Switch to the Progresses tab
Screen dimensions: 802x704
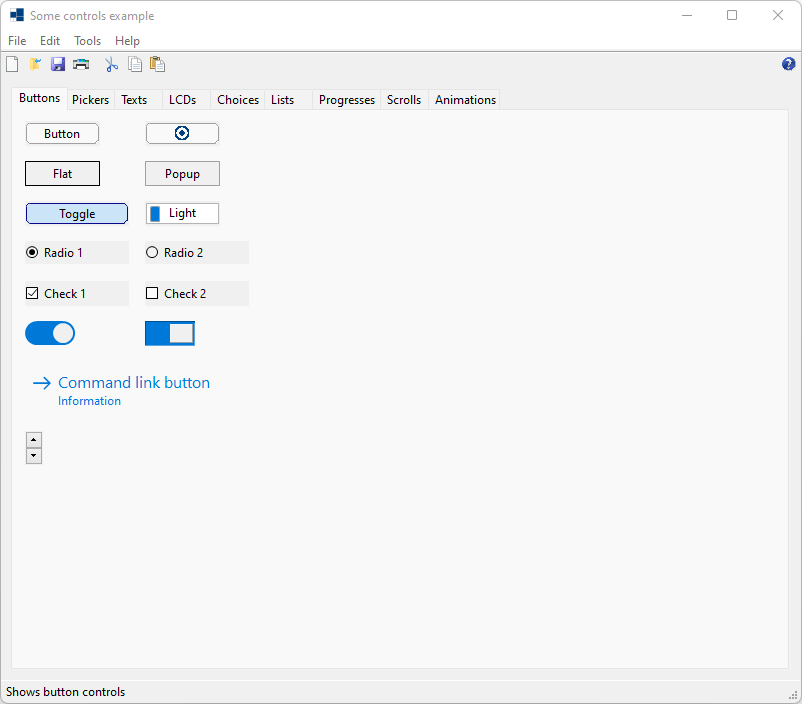coord(346,100)
